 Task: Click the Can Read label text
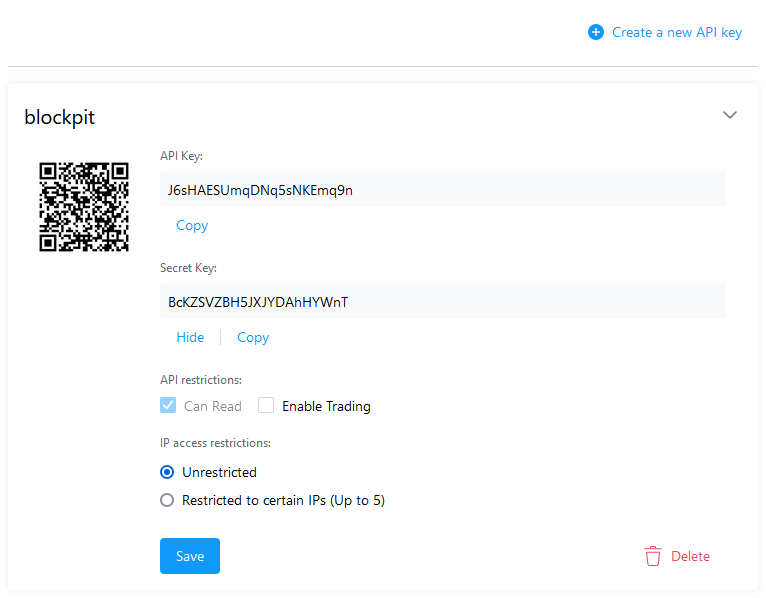click(x=213, y=406)
